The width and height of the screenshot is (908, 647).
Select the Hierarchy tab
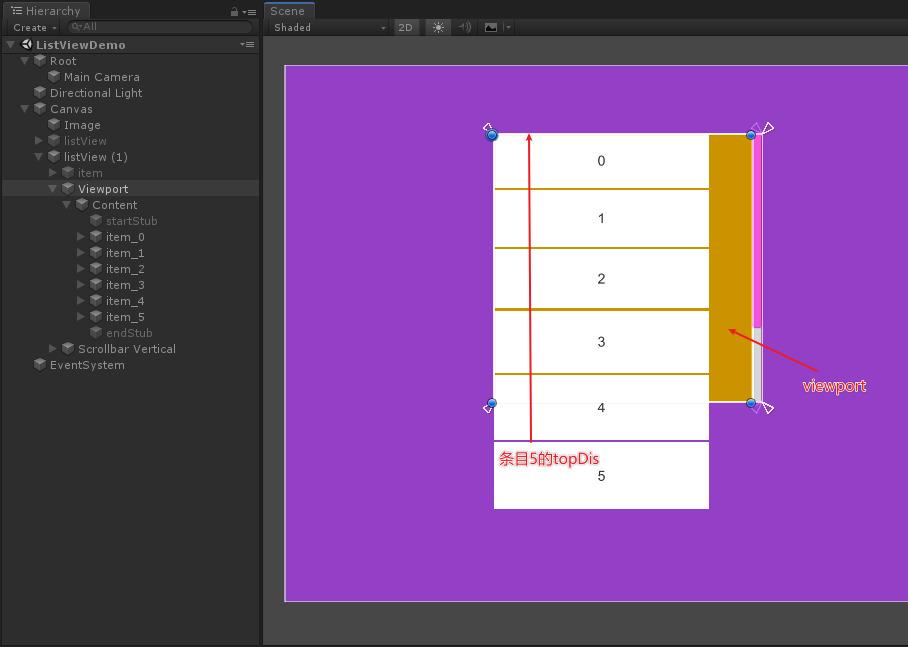click(46, 11)
